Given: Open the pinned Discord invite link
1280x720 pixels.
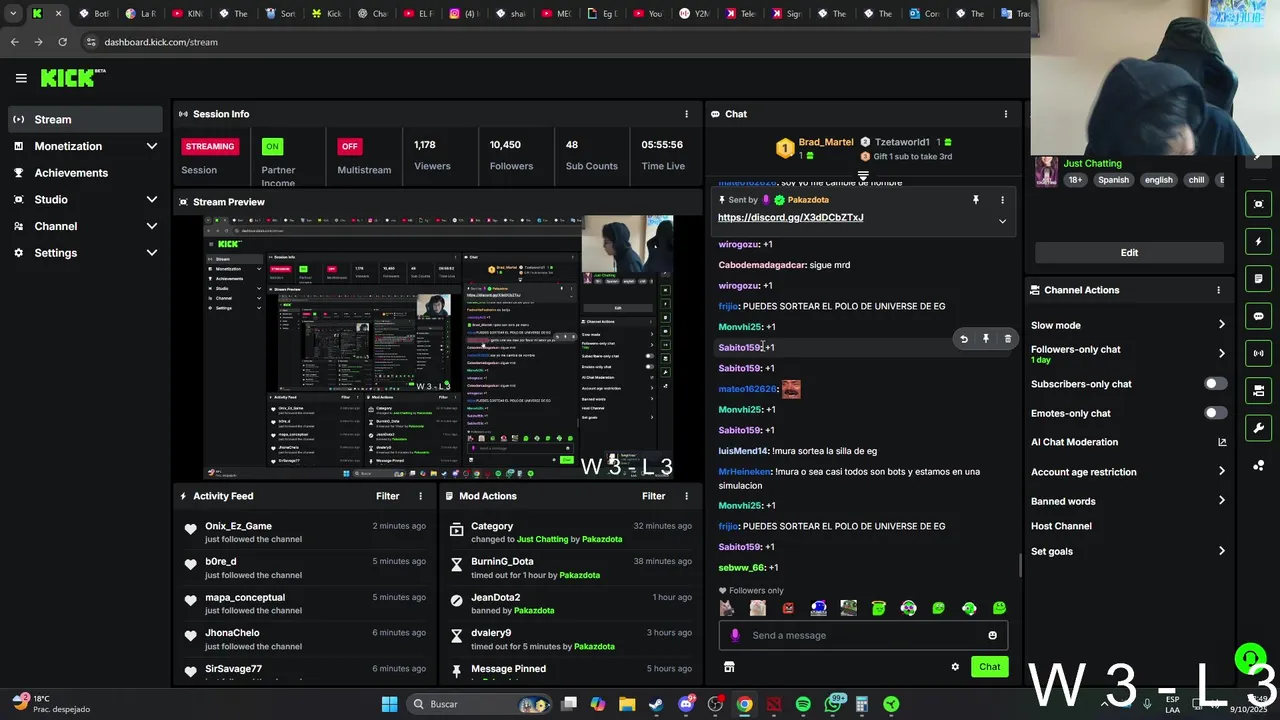Looking at the screenshot, I should [790, 217].
